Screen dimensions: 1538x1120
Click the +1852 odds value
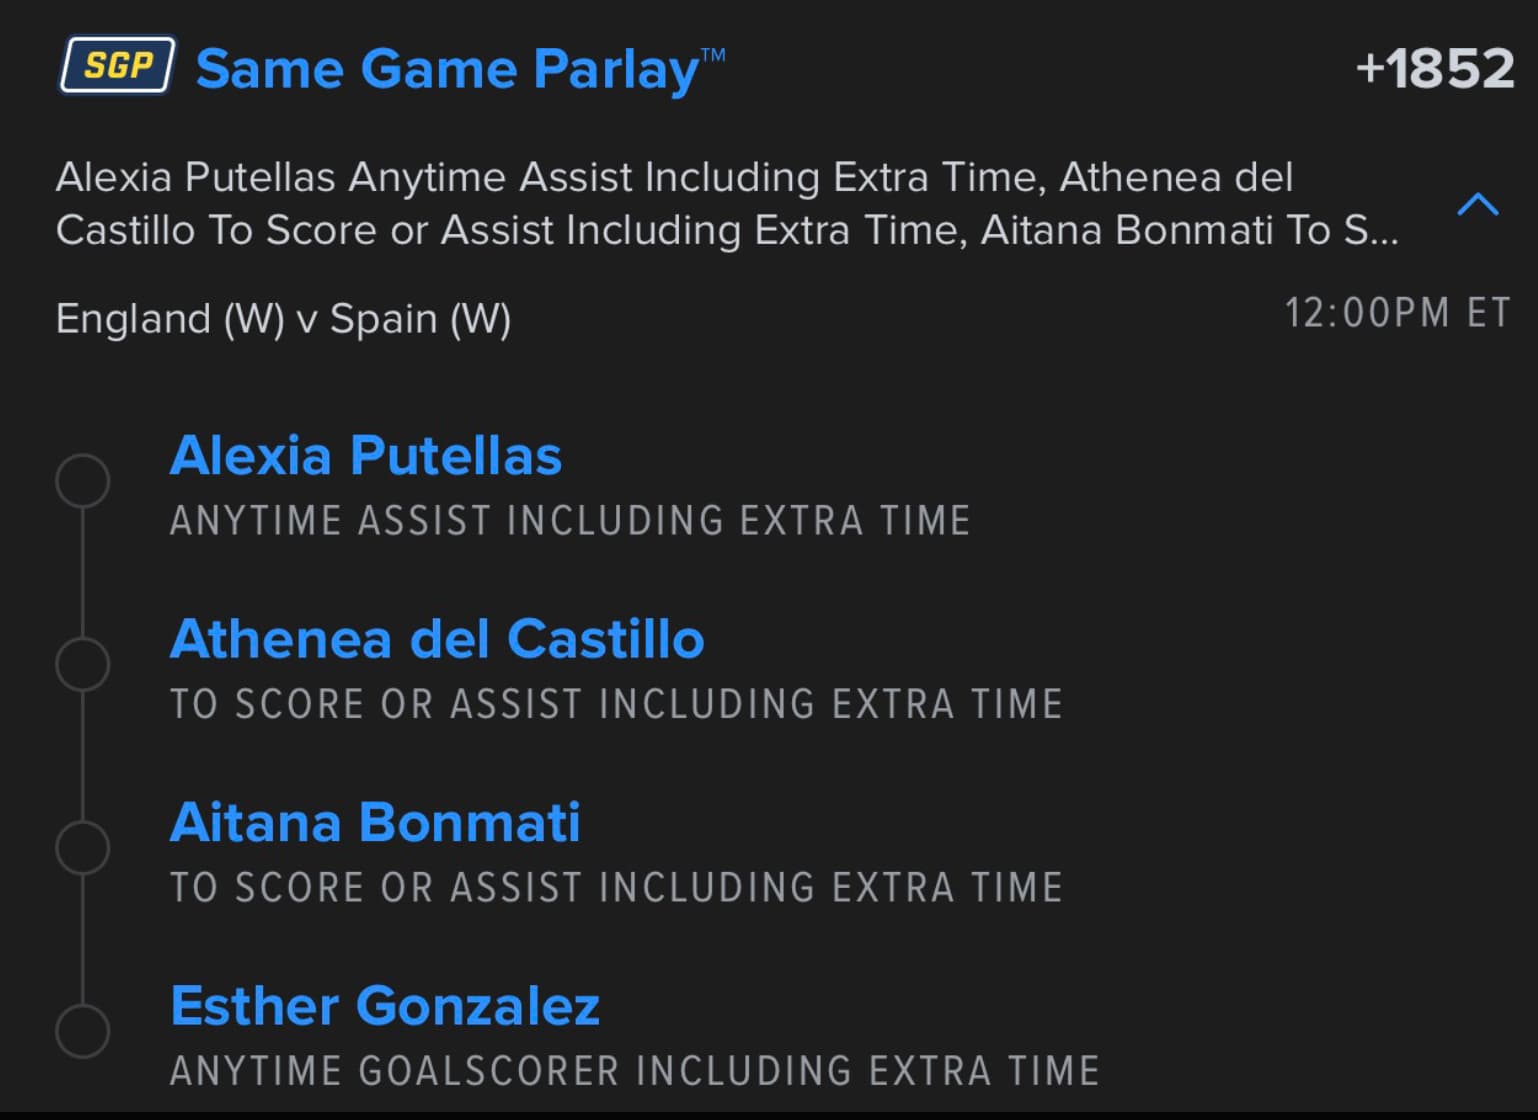(1434, 69)
